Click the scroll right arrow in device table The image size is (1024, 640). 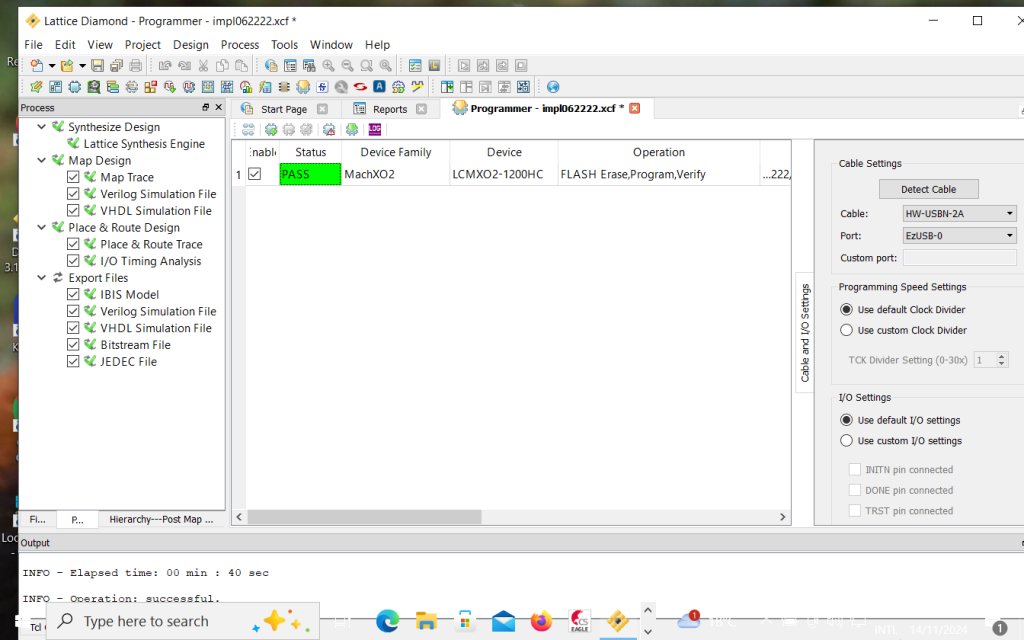click(x=782, y=517)
